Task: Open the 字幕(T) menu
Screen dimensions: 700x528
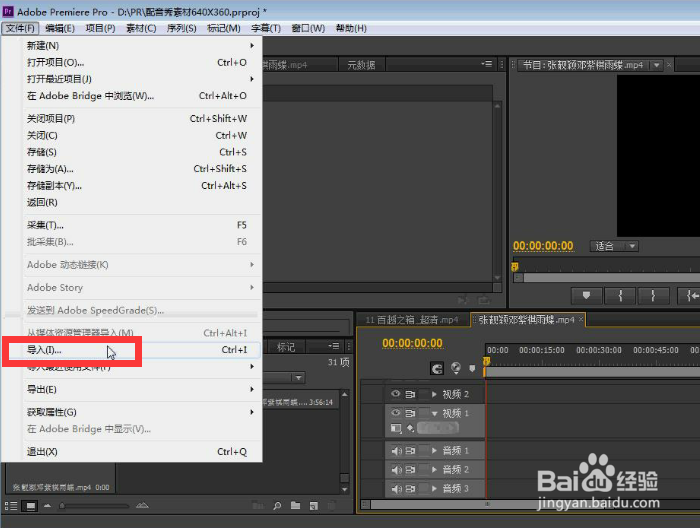Action: (266, 28)
